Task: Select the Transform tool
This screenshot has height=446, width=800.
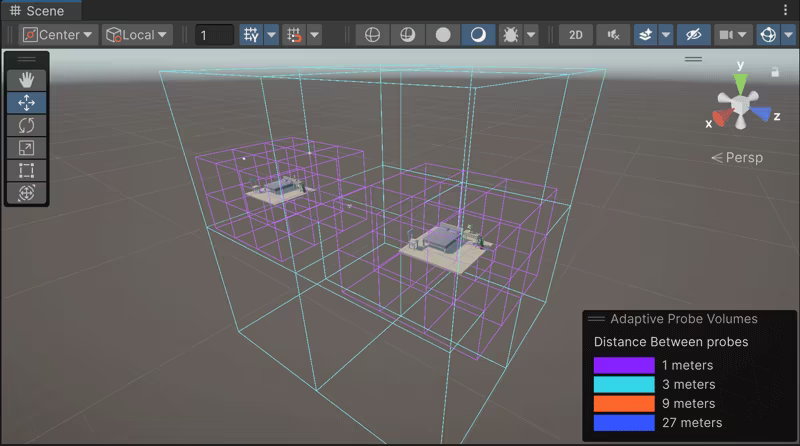Action: [27, 193]
